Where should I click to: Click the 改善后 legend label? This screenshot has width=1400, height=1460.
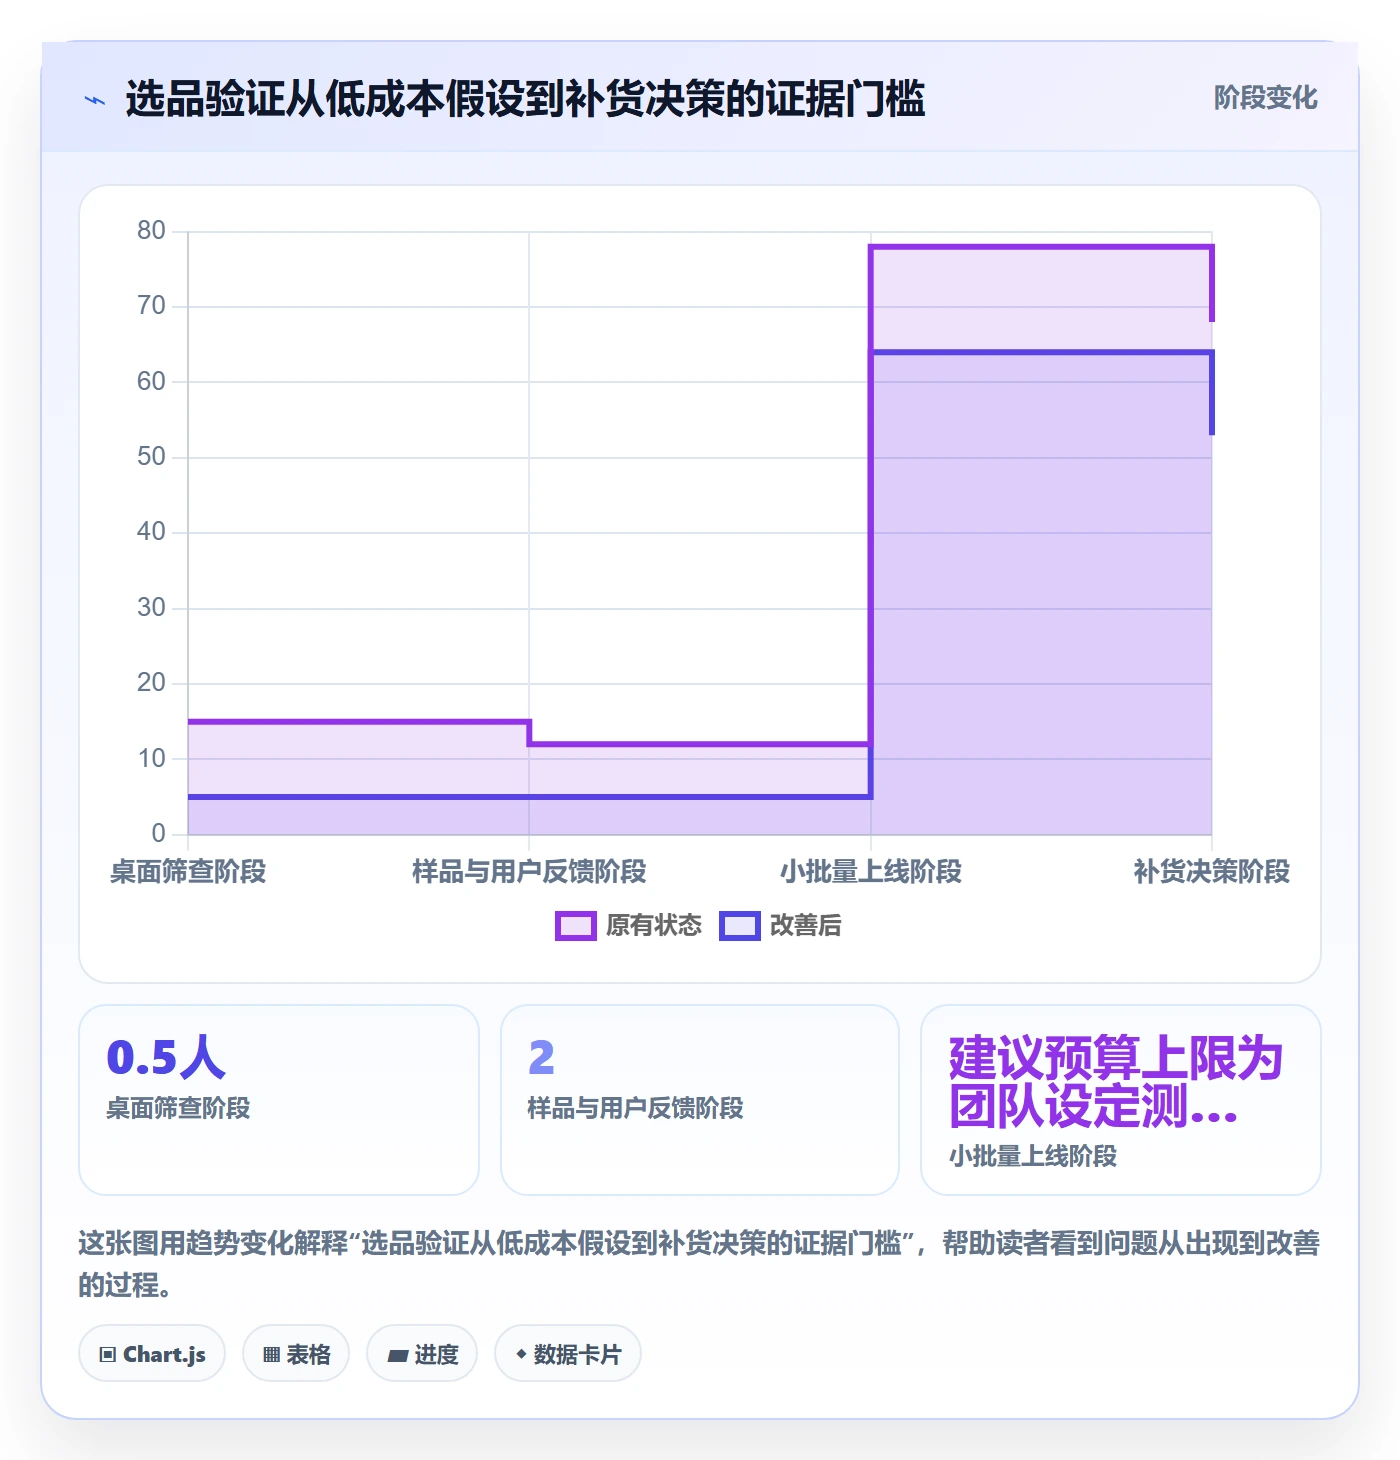pos(805,926)
